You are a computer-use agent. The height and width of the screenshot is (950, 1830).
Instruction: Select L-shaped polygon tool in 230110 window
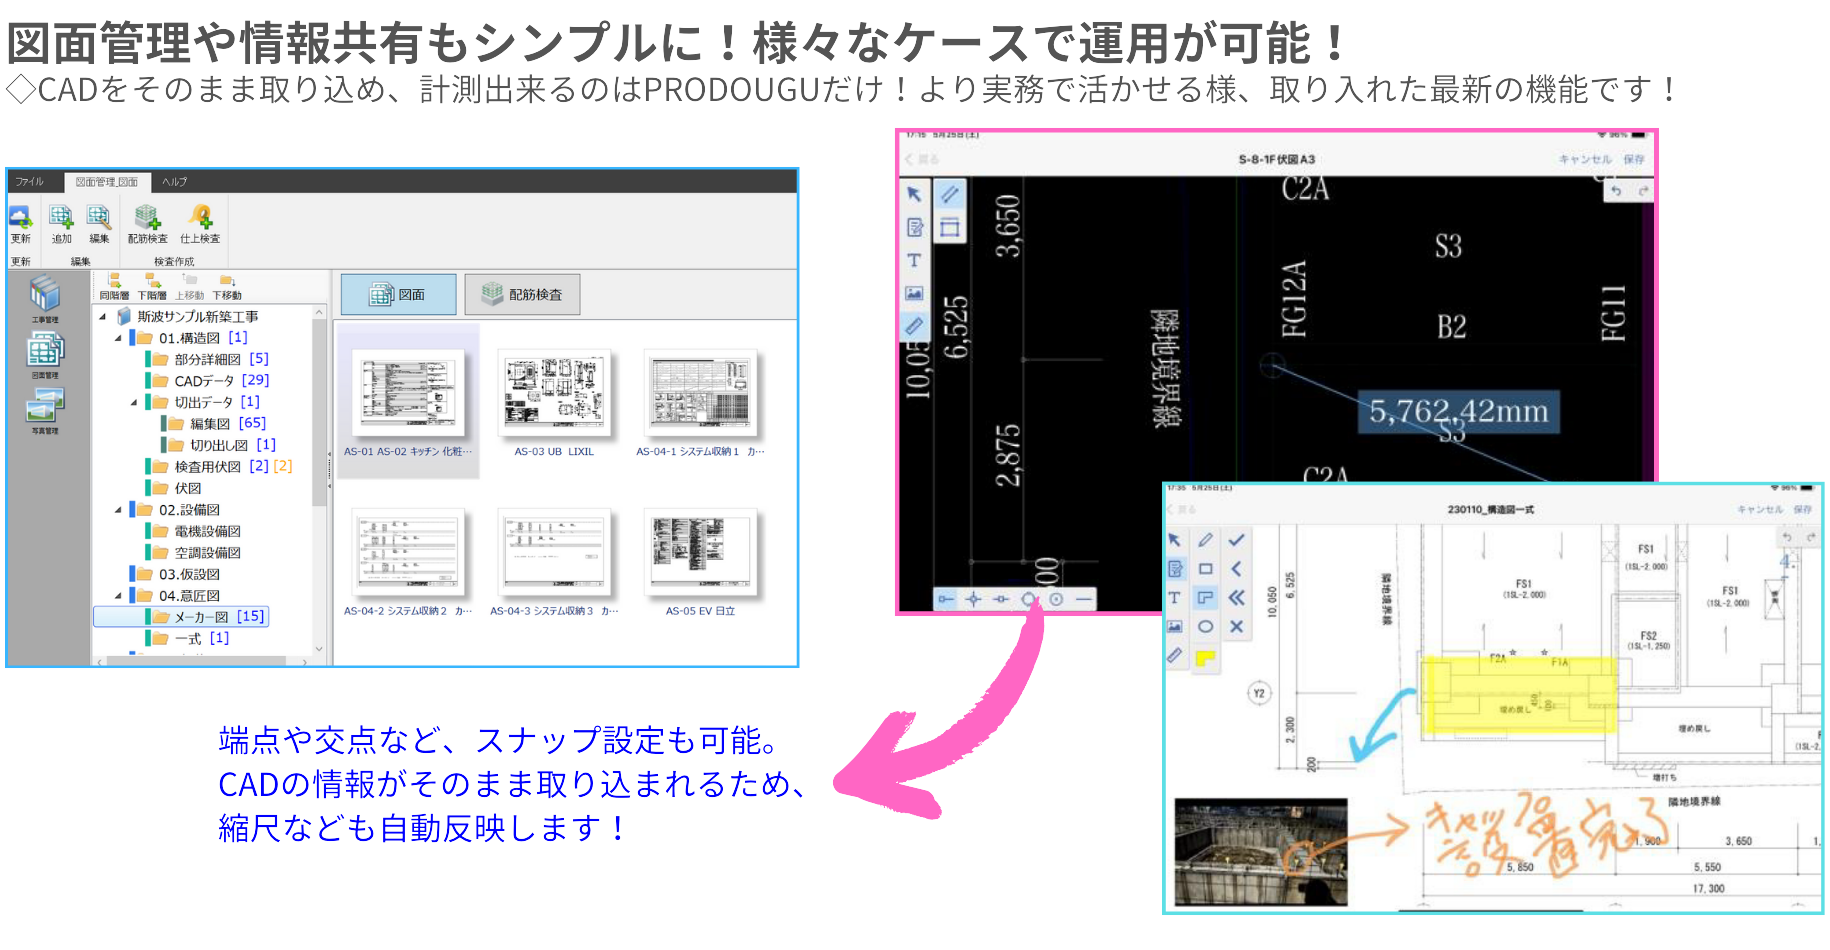point(1206,598)
